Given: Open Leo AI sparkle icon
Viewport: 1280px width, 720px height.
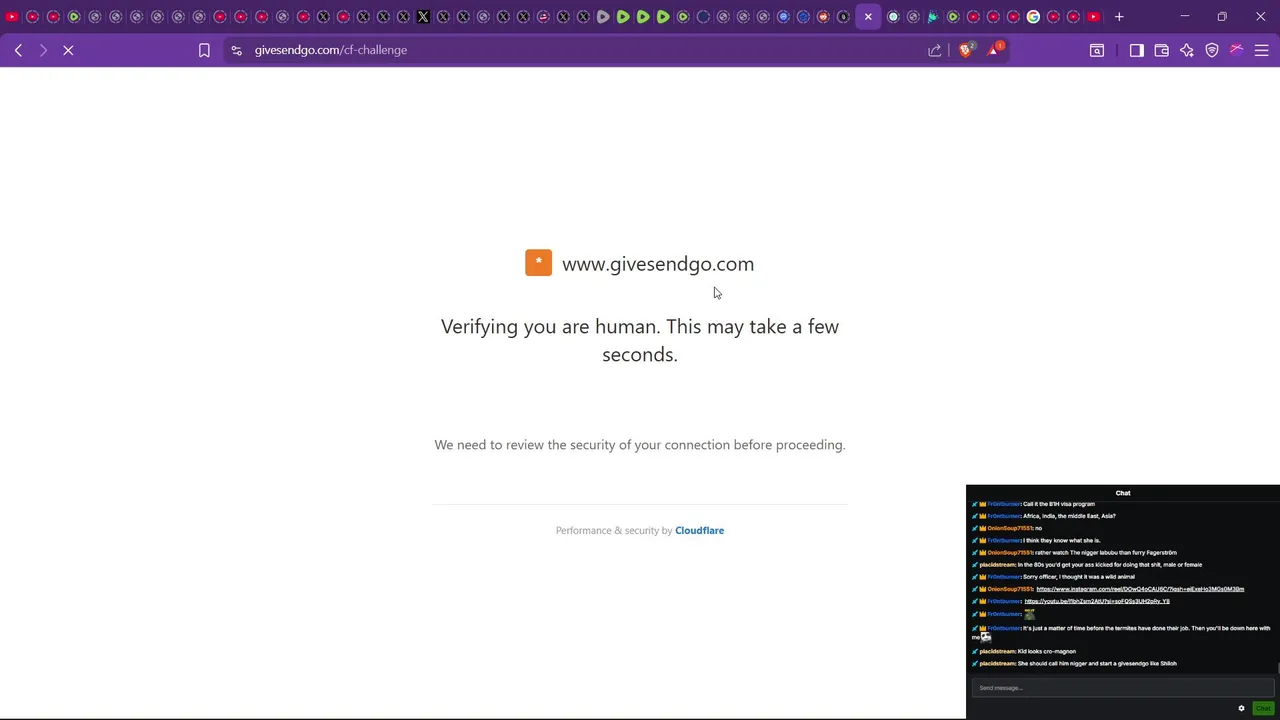Looking at the screenshot, I should click(x=1187, y=50).
